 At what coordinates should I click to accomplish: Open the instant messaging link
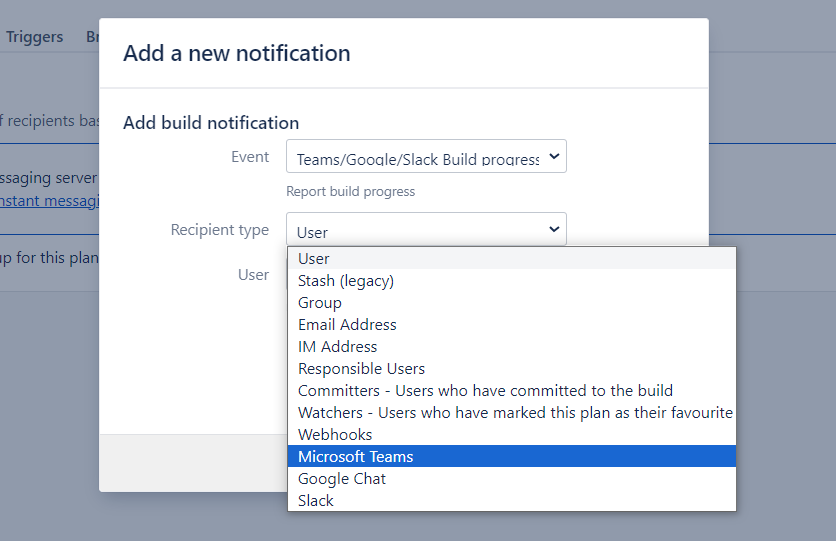(50, 200)
